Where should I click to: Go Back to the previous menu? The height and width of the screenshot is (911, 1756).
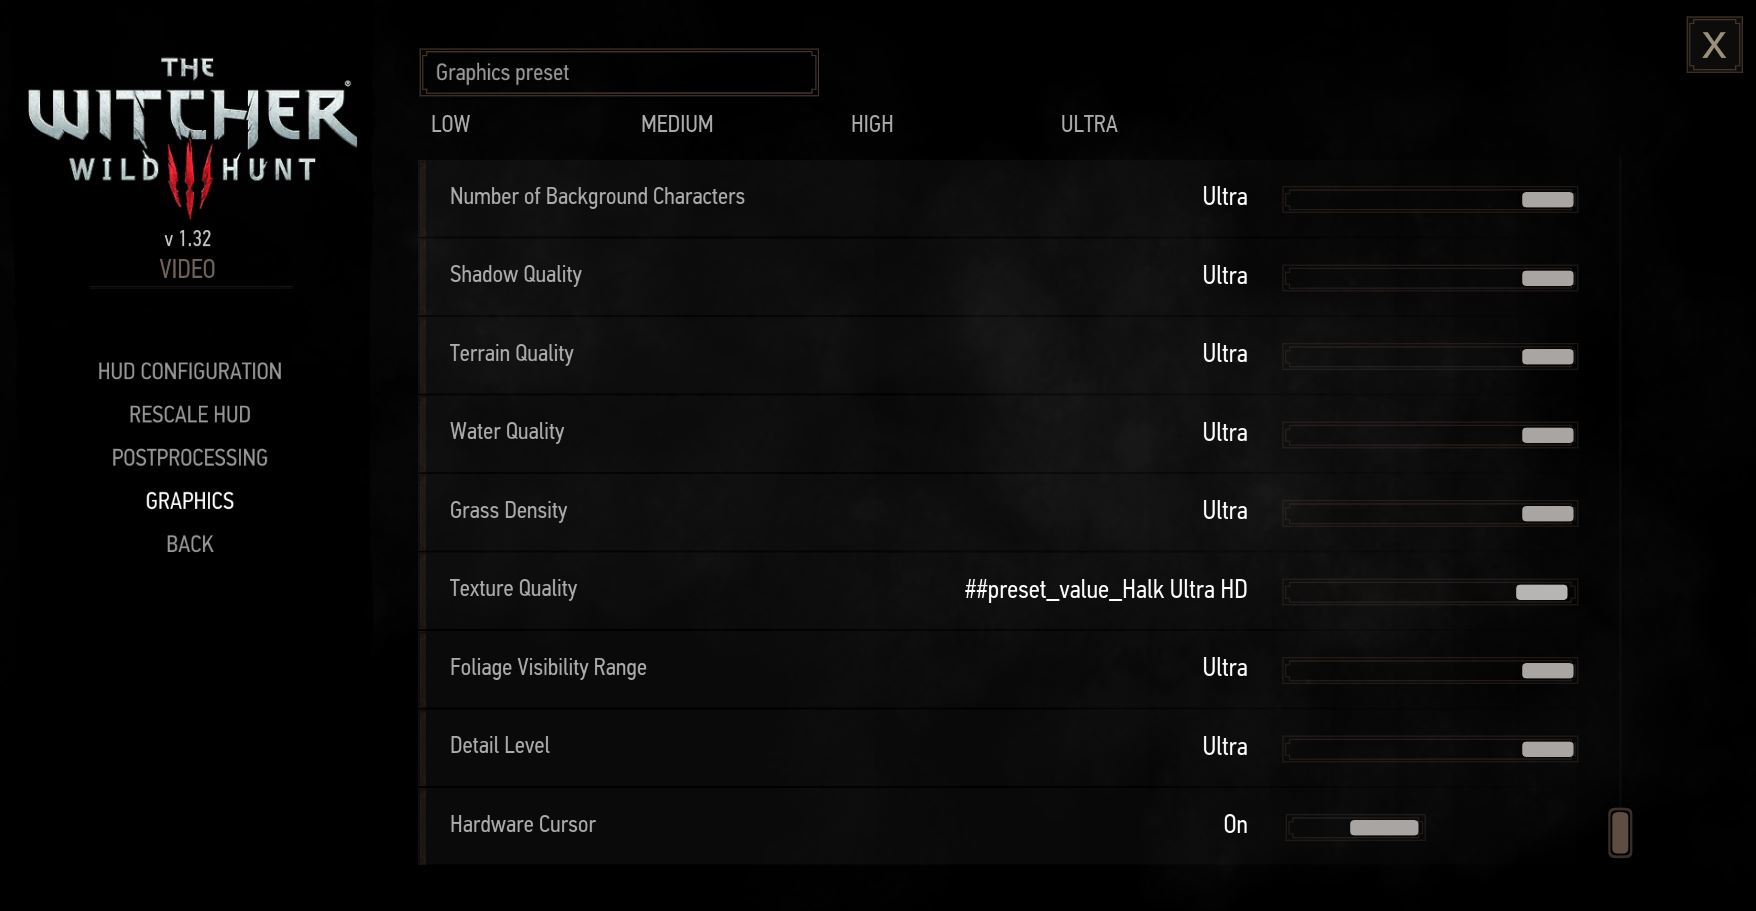[190, 544]
